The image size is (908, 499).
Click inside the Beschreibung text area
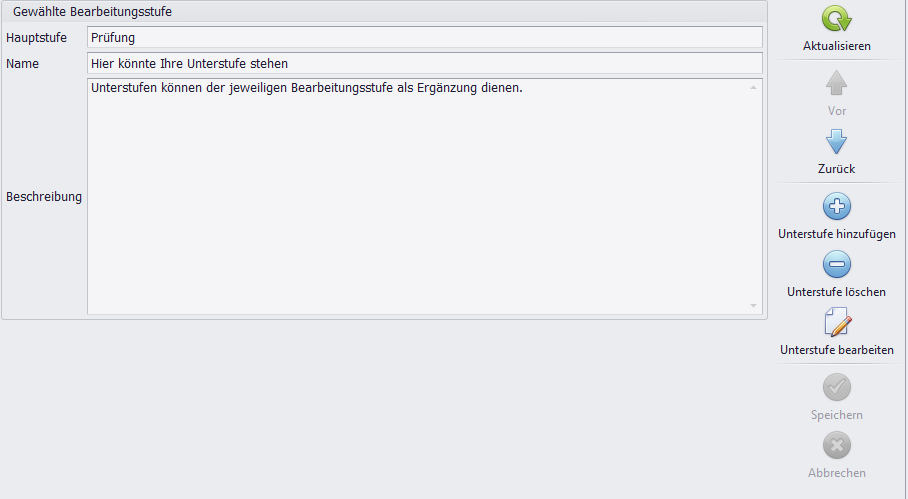point(417,200)
